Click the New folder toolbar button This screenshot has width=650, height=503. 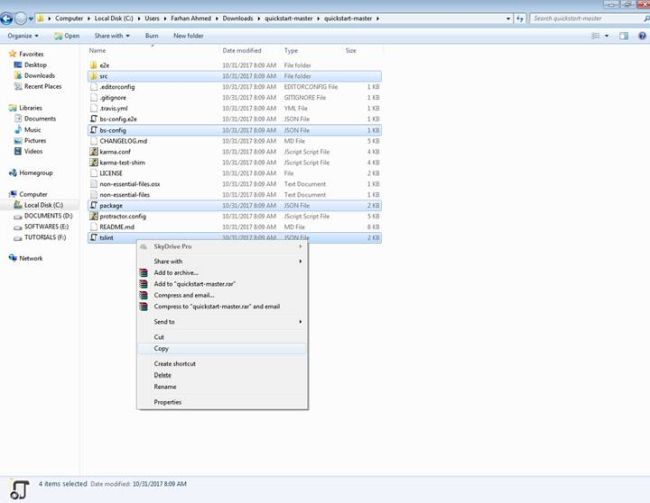(x=188, y=36)
